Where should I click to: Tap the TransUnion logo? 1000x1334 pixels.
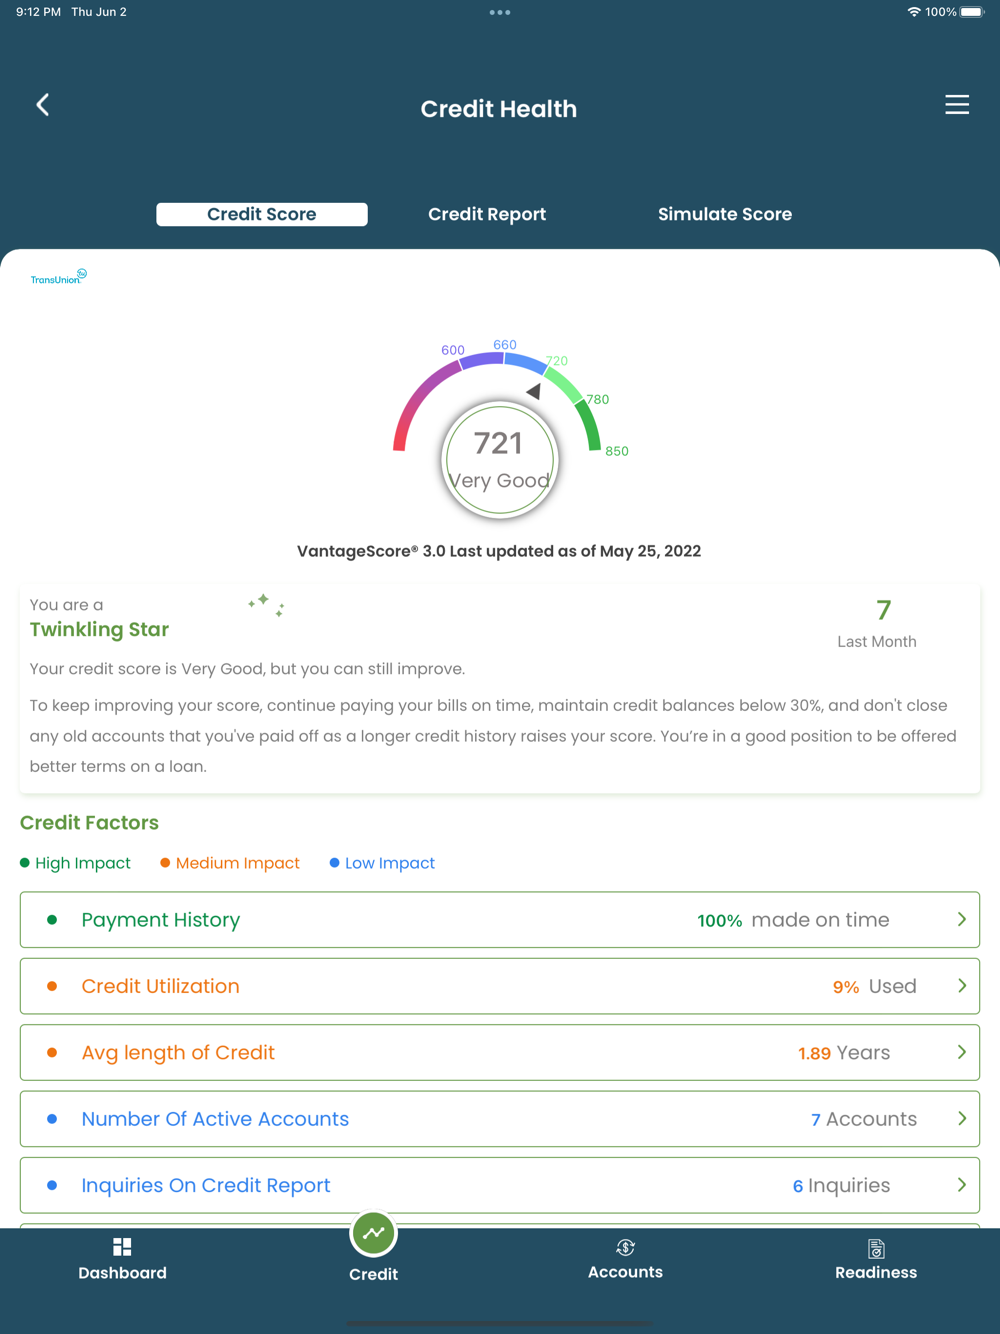coord(58,277)
